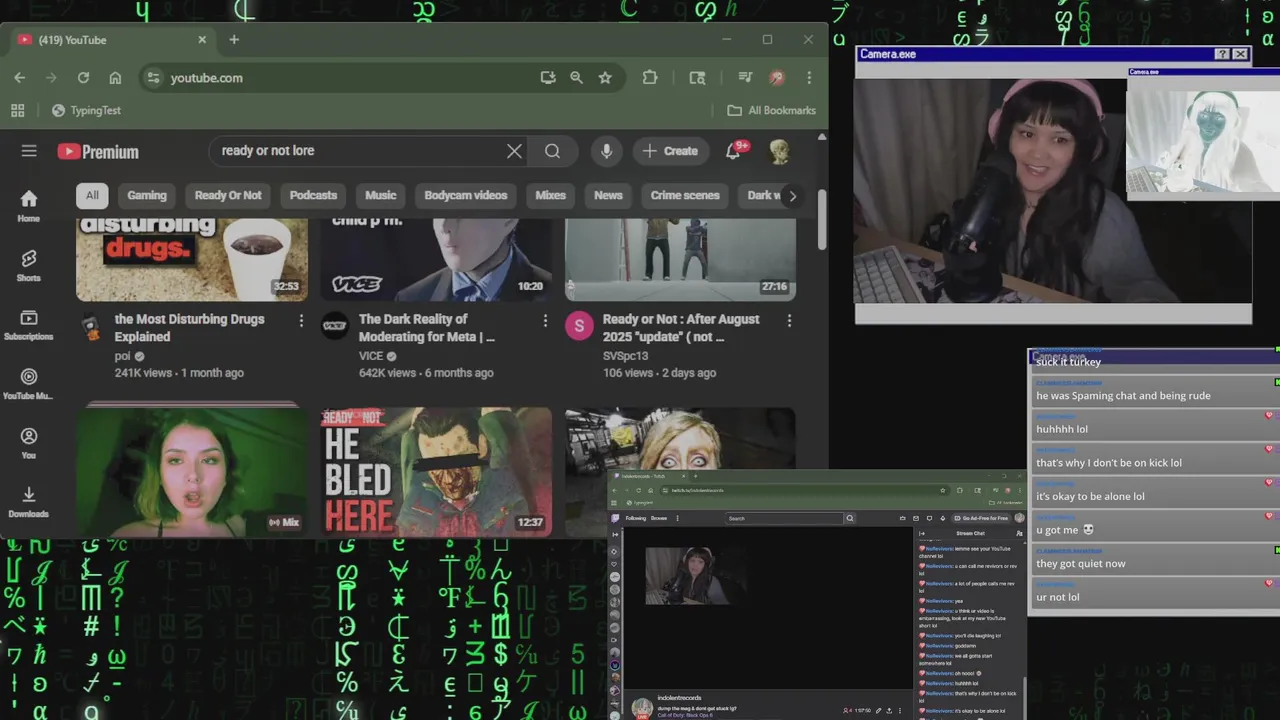Viewport: 1280px width, 720px height.
Task: Open TypingTest bookmark
Action: pos(86,110)
